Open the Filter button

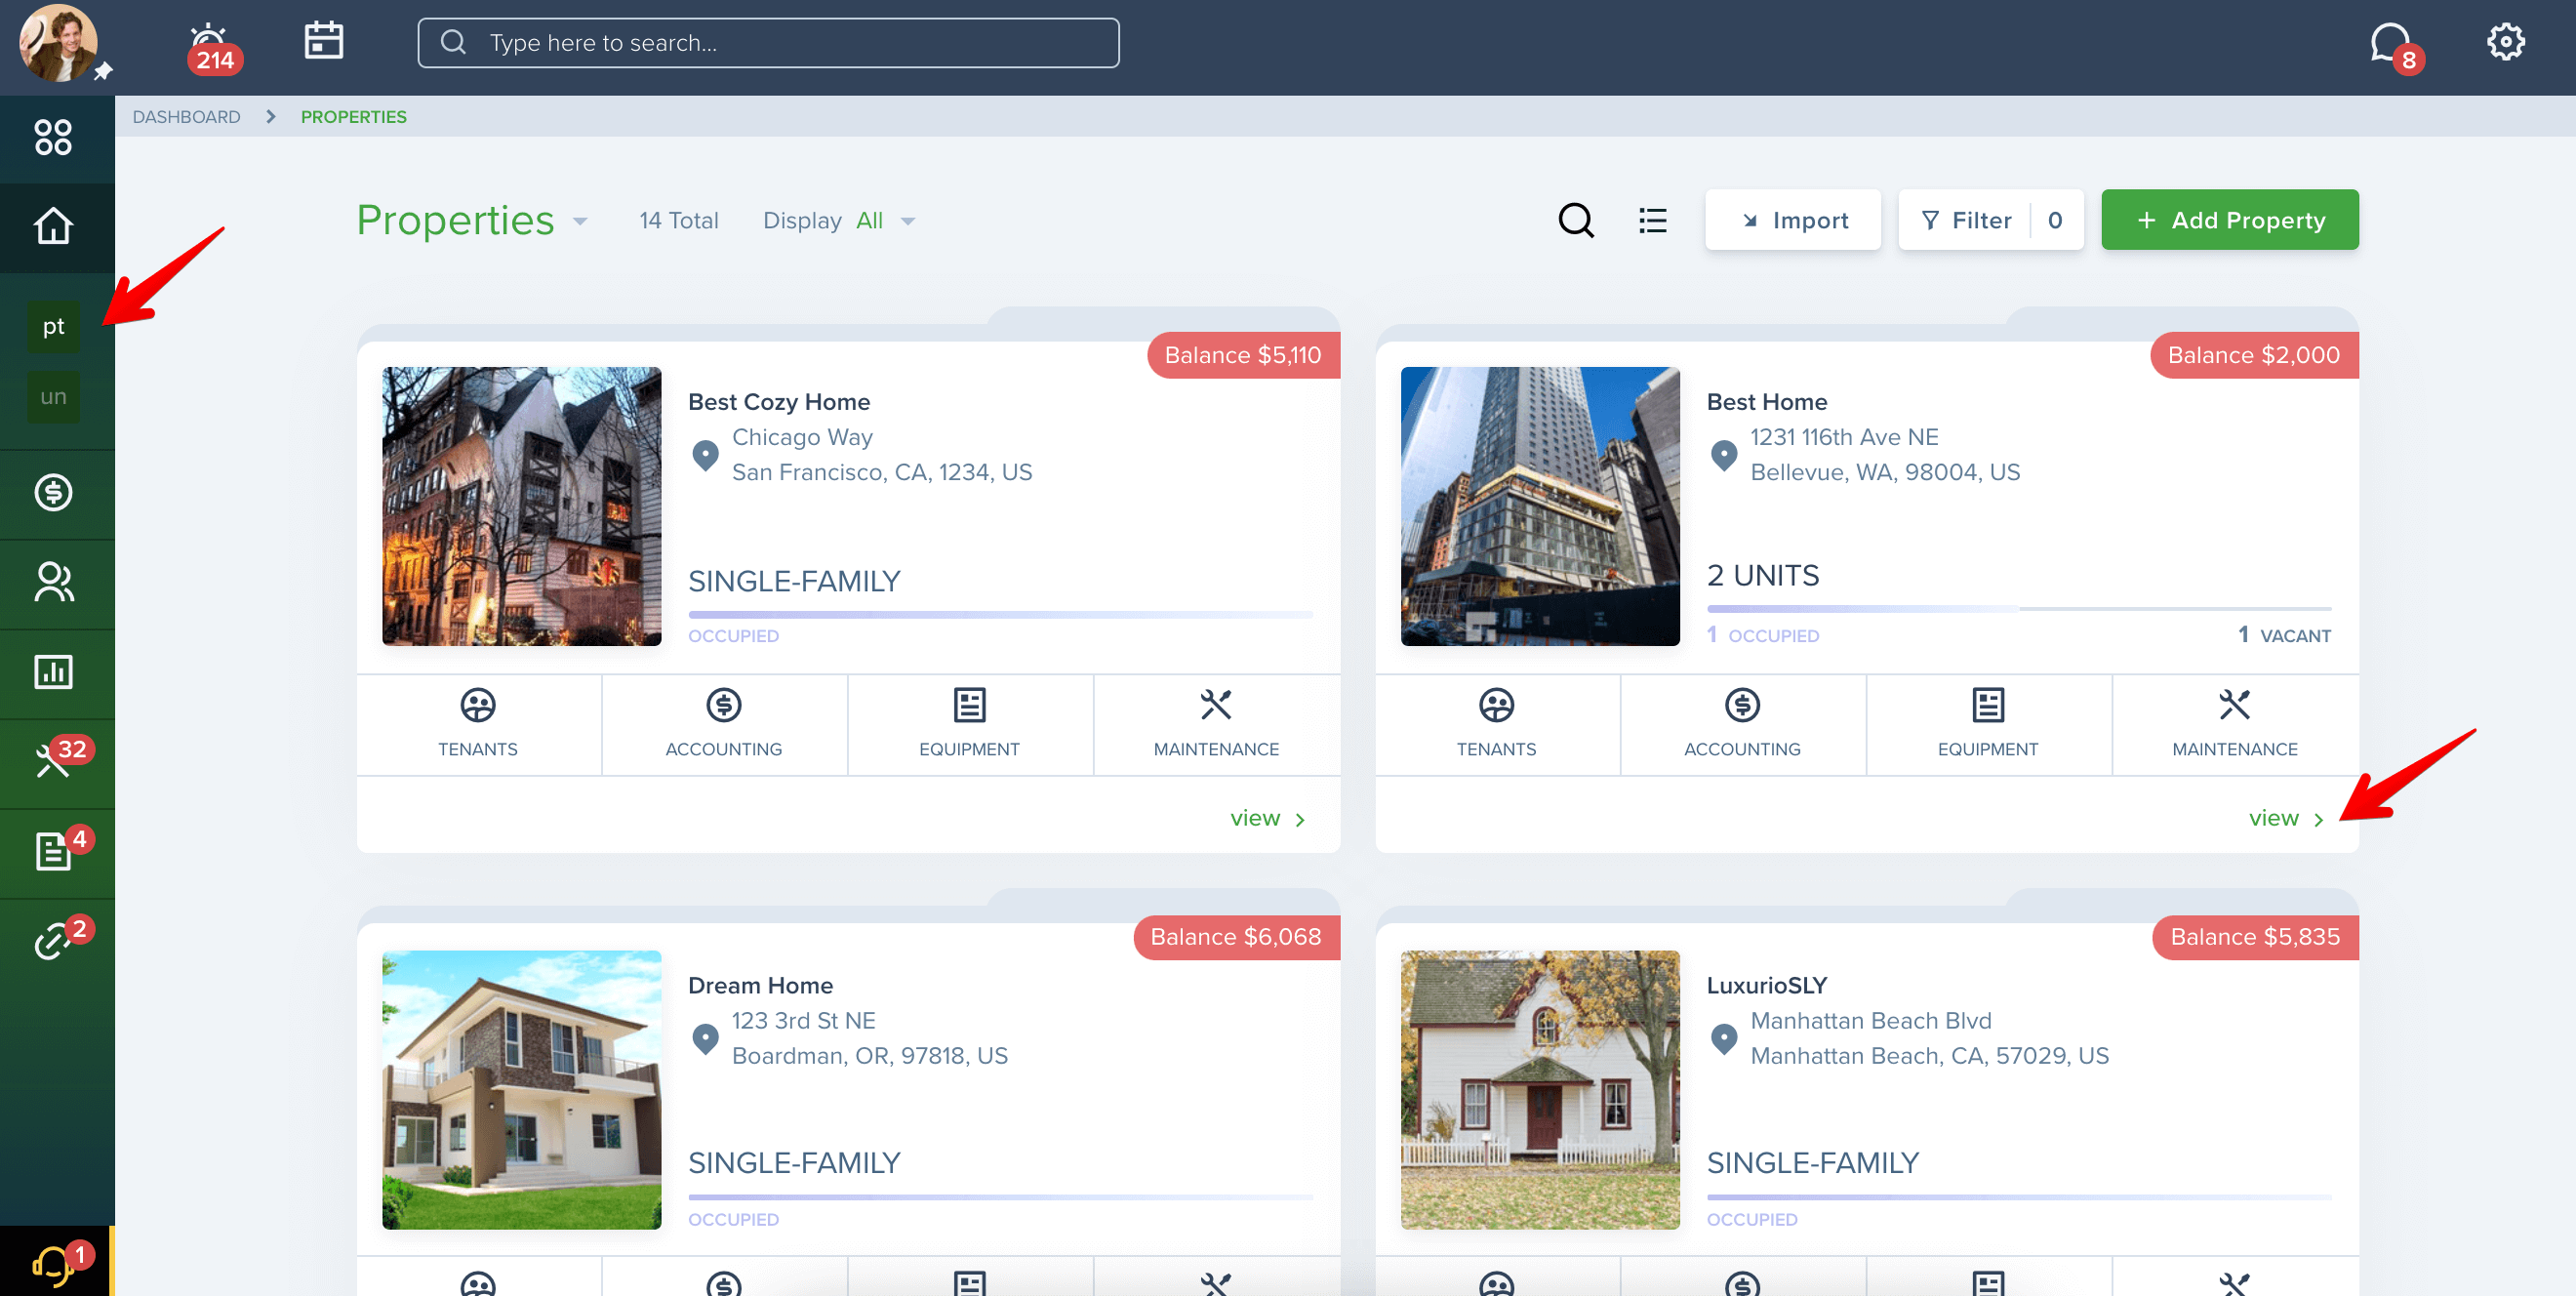pyautogui.click(x=1991, y=220)
